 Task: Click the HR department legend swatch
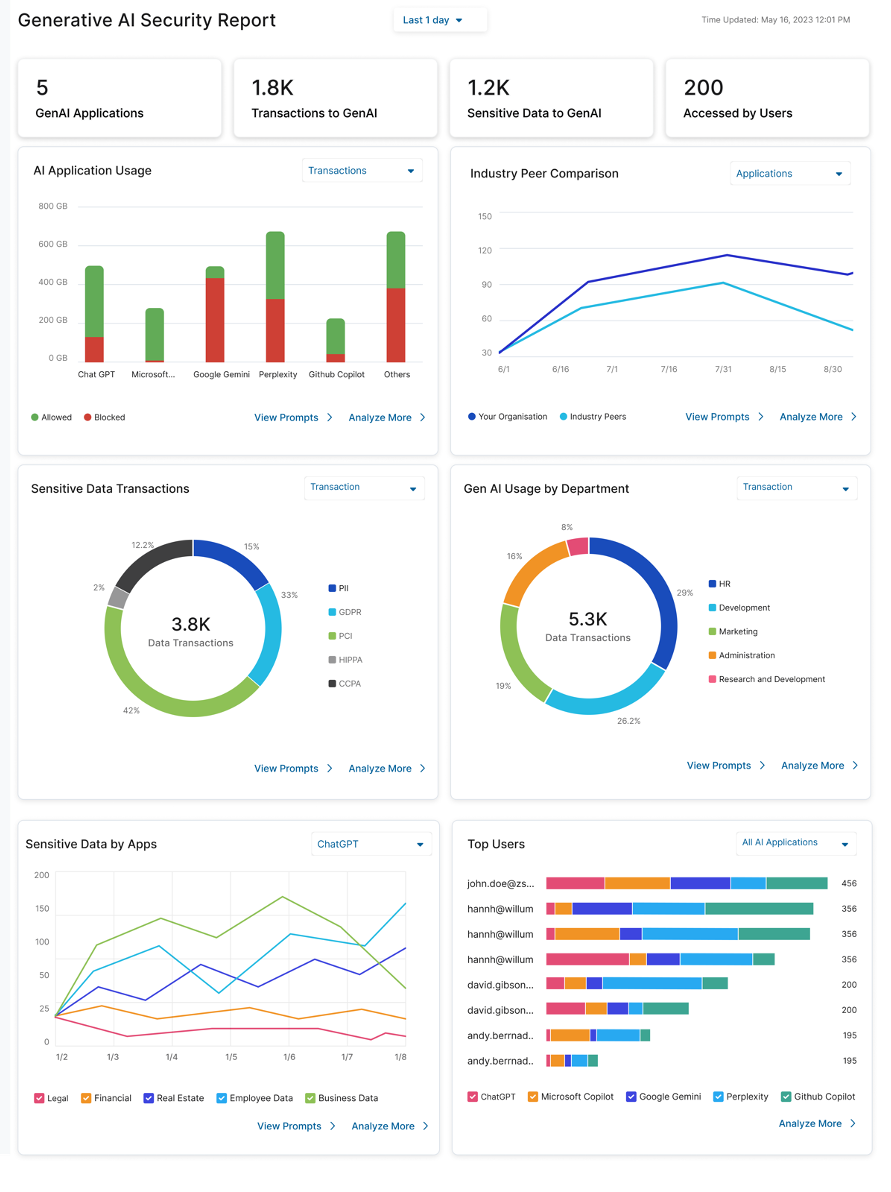(x=712, y=584)
